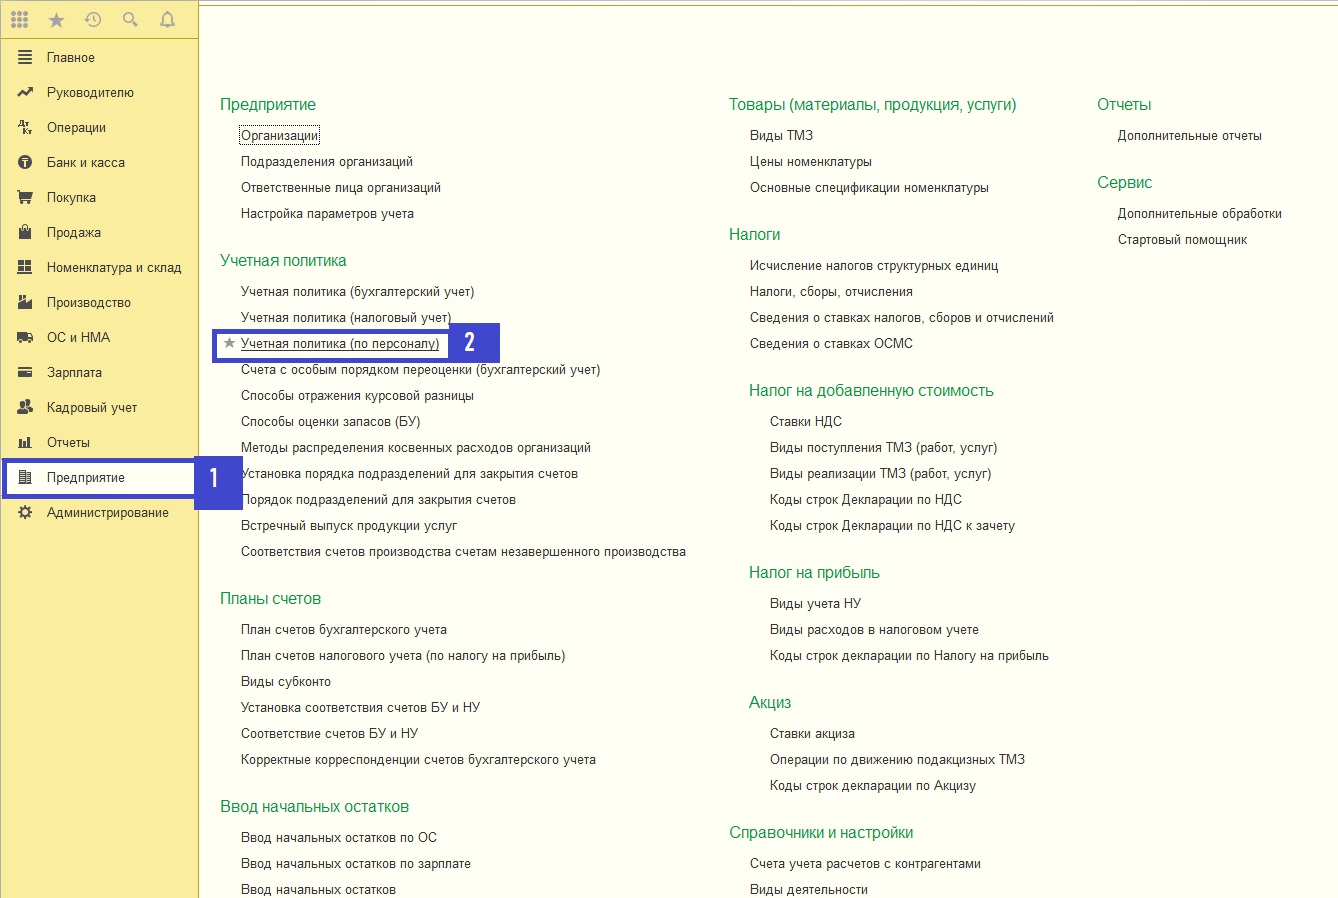Open План счетов бухгалтерского учета

click(x=344, y=629)
